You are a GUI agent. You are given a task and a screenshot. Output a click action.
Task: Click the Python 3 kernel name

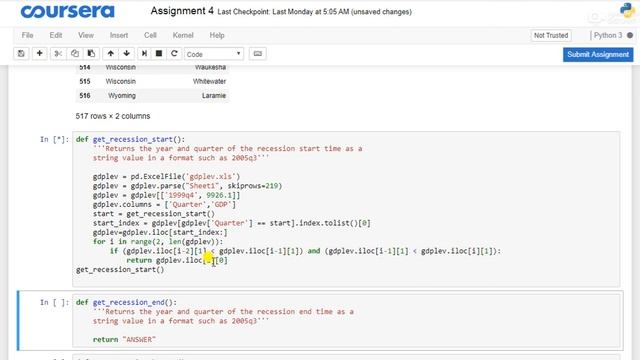click(608, 36)
